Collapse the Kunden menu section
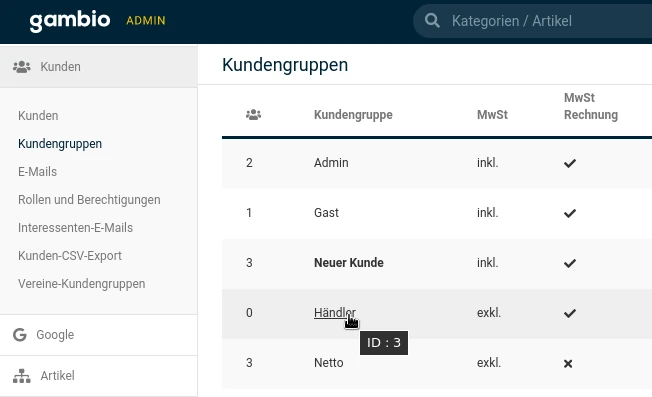The image size is (652, 397). pyautogui.click(x=99, y=67)
